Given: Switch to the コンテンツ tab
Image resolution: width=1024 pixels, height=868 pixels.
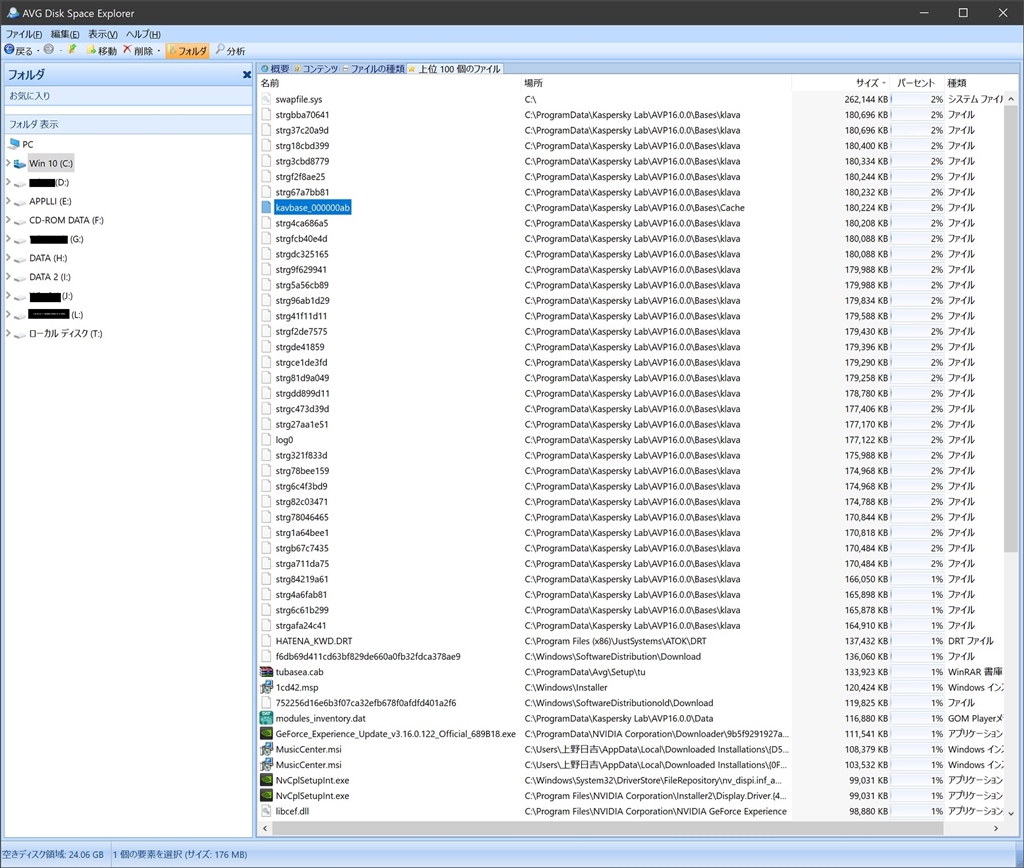Looking at the screenshot, I should [315, 69].
